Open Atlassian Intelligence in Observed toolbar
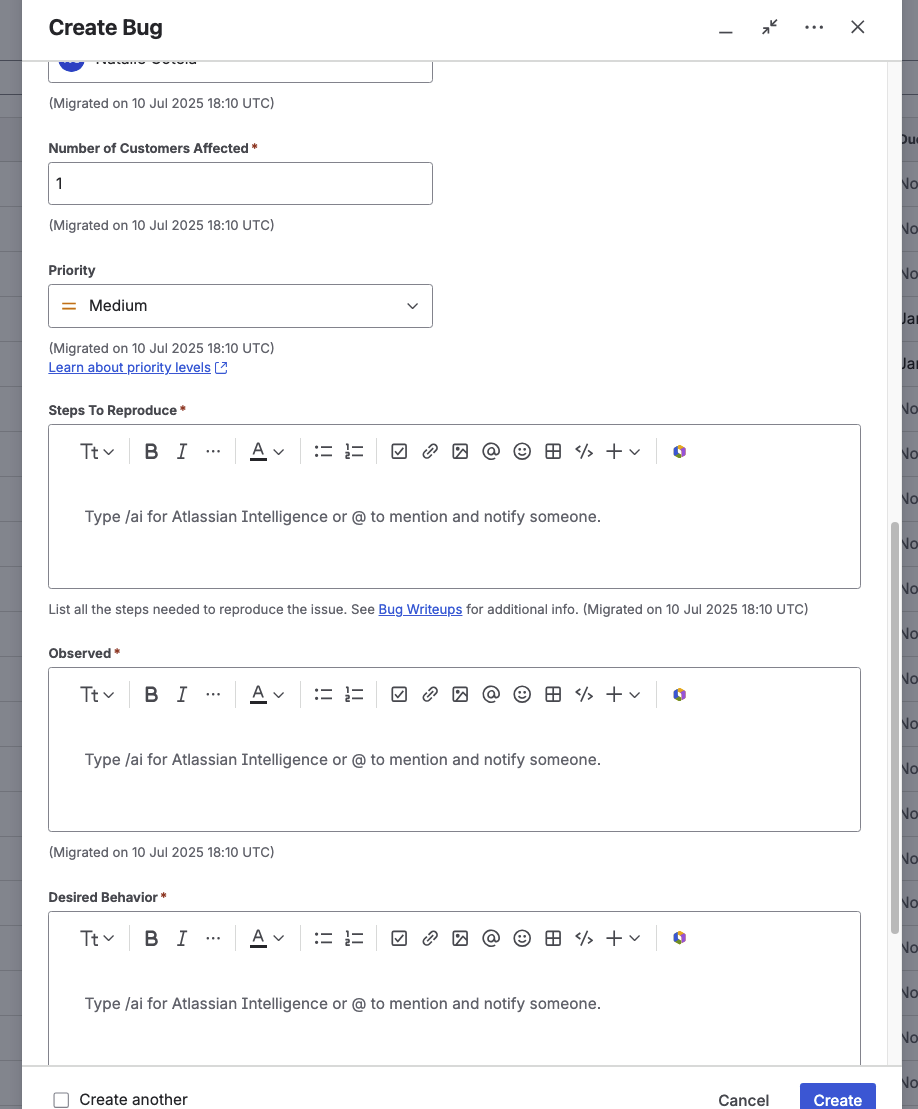Viewport: 918px width, 1109px height. [x=680, y=695]
